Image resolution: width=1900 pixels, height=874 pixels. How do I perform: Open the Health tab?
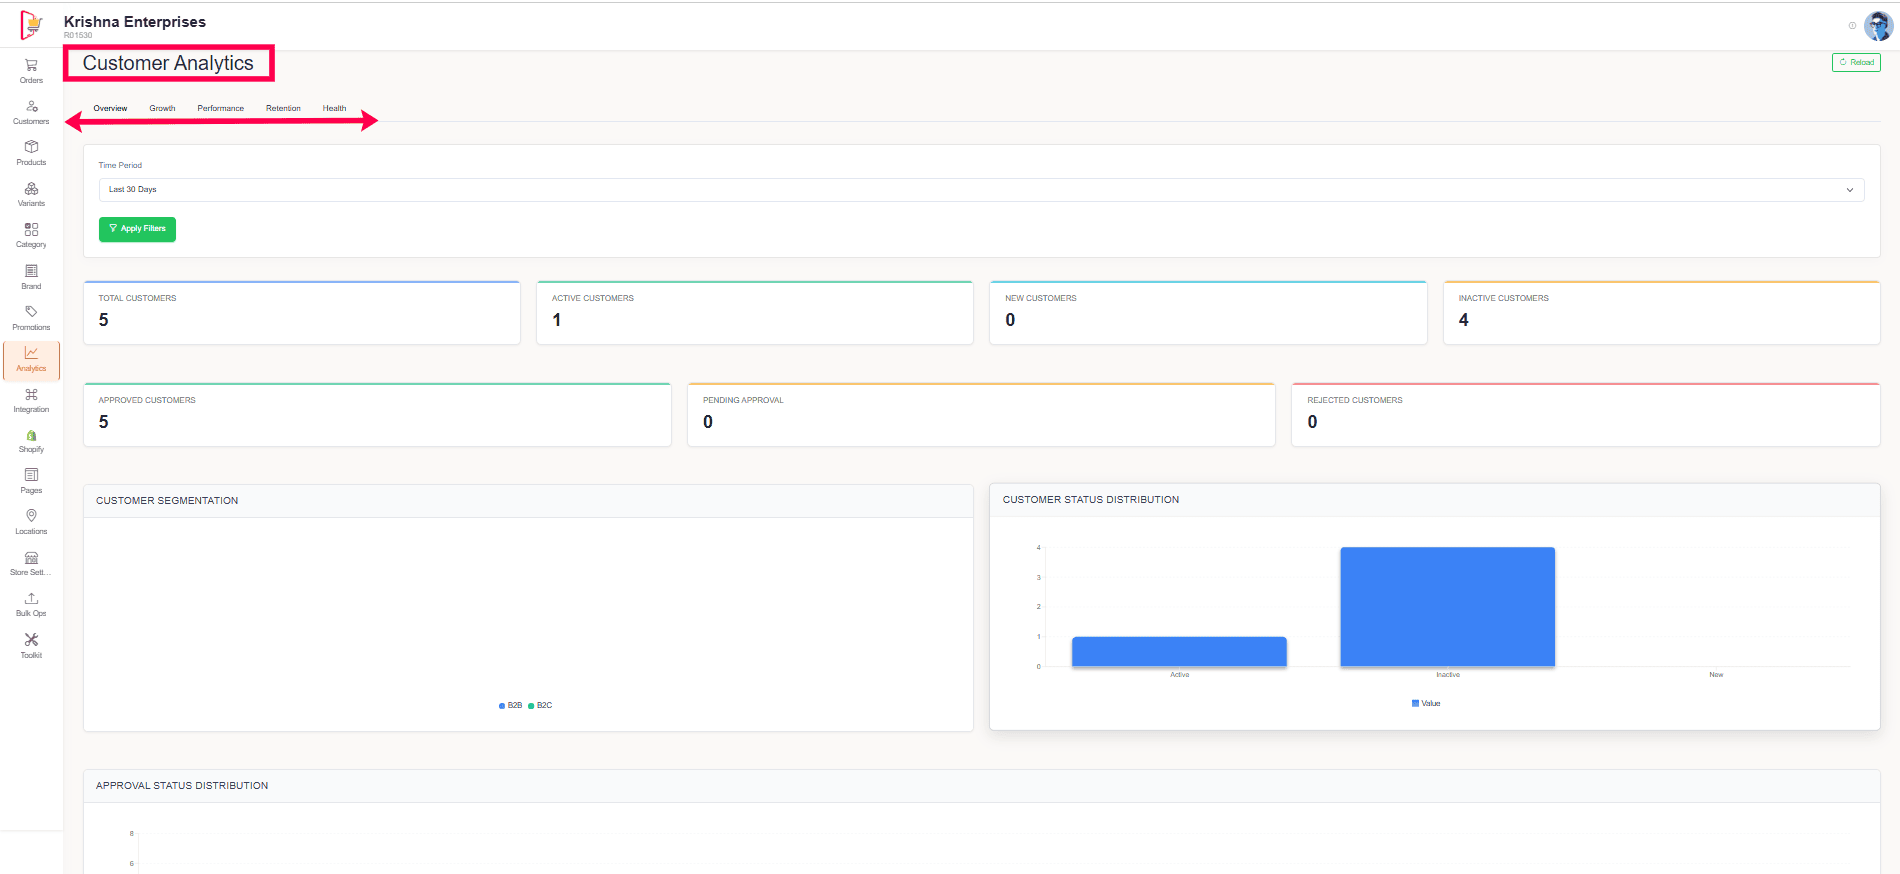coord(334,108)
